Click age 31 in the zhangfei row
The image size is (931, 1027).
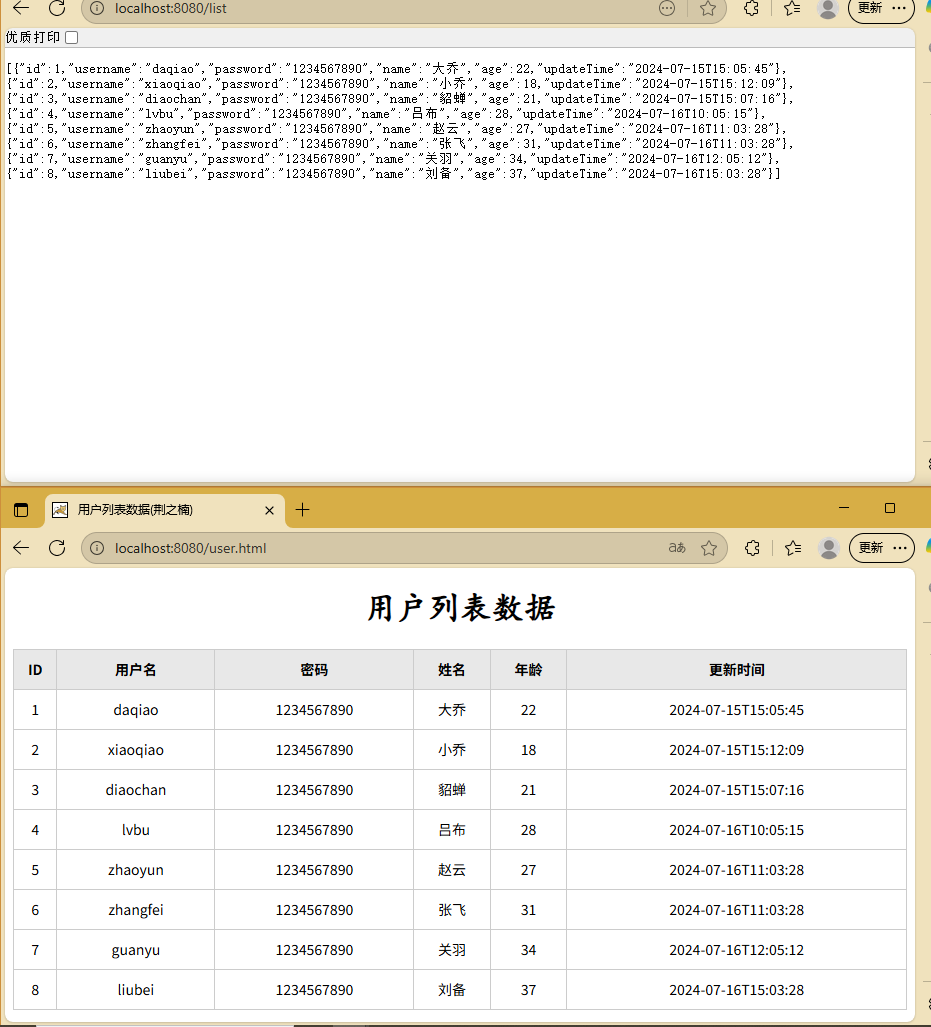528,910
